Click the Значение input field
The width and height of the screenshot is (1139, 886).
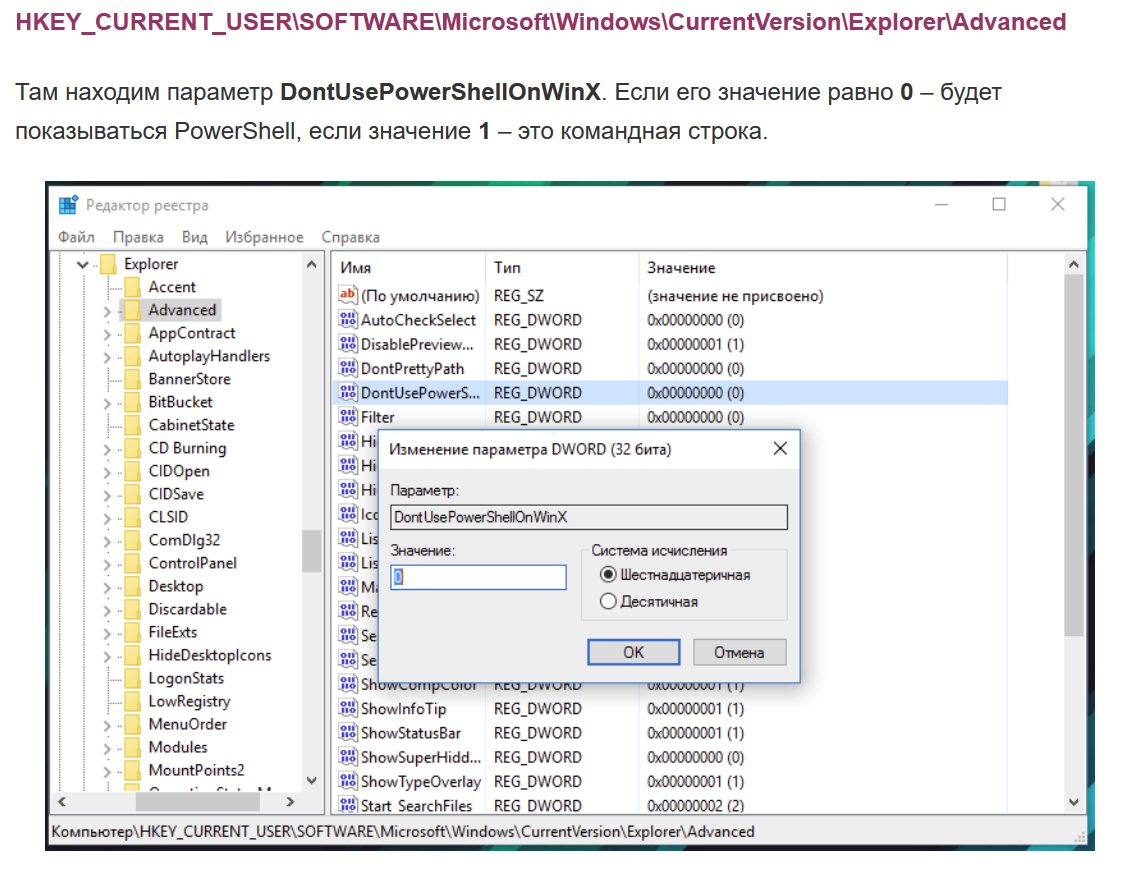(478, 577)
